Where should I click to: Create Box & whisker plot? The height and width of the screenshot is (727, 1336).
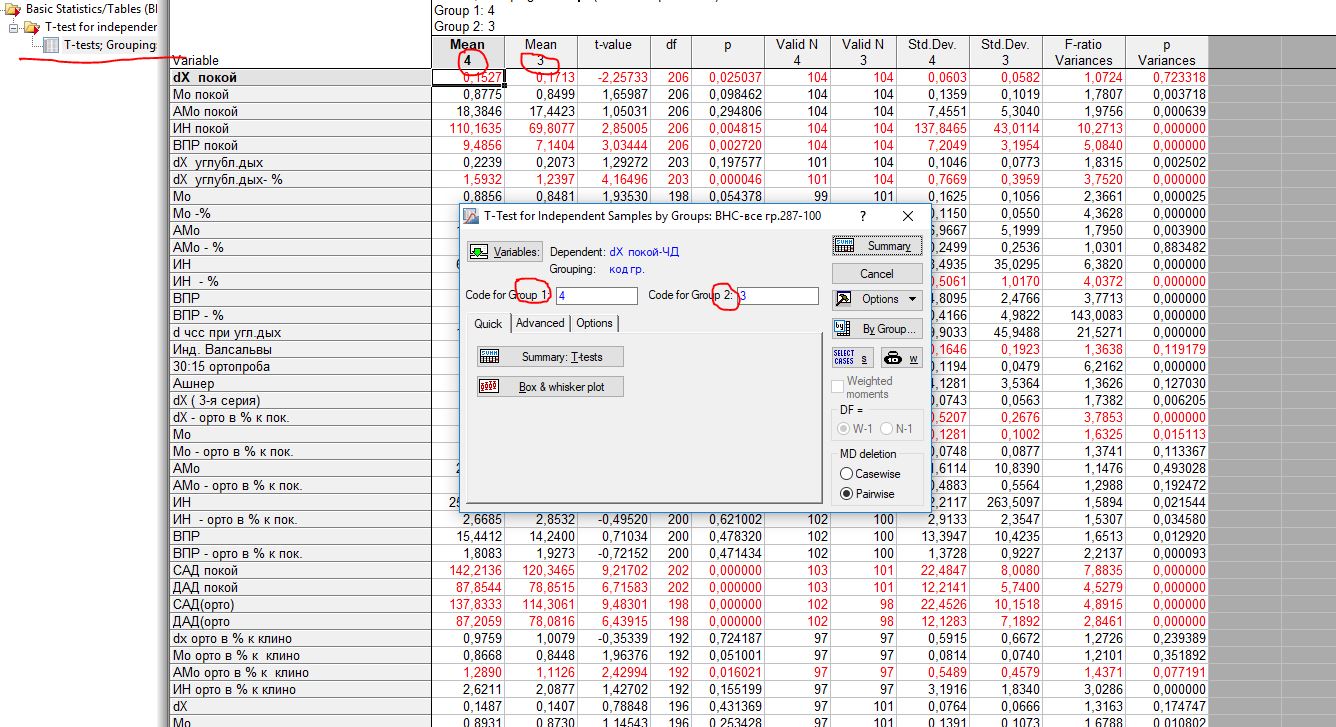click(x=550, y=387)
